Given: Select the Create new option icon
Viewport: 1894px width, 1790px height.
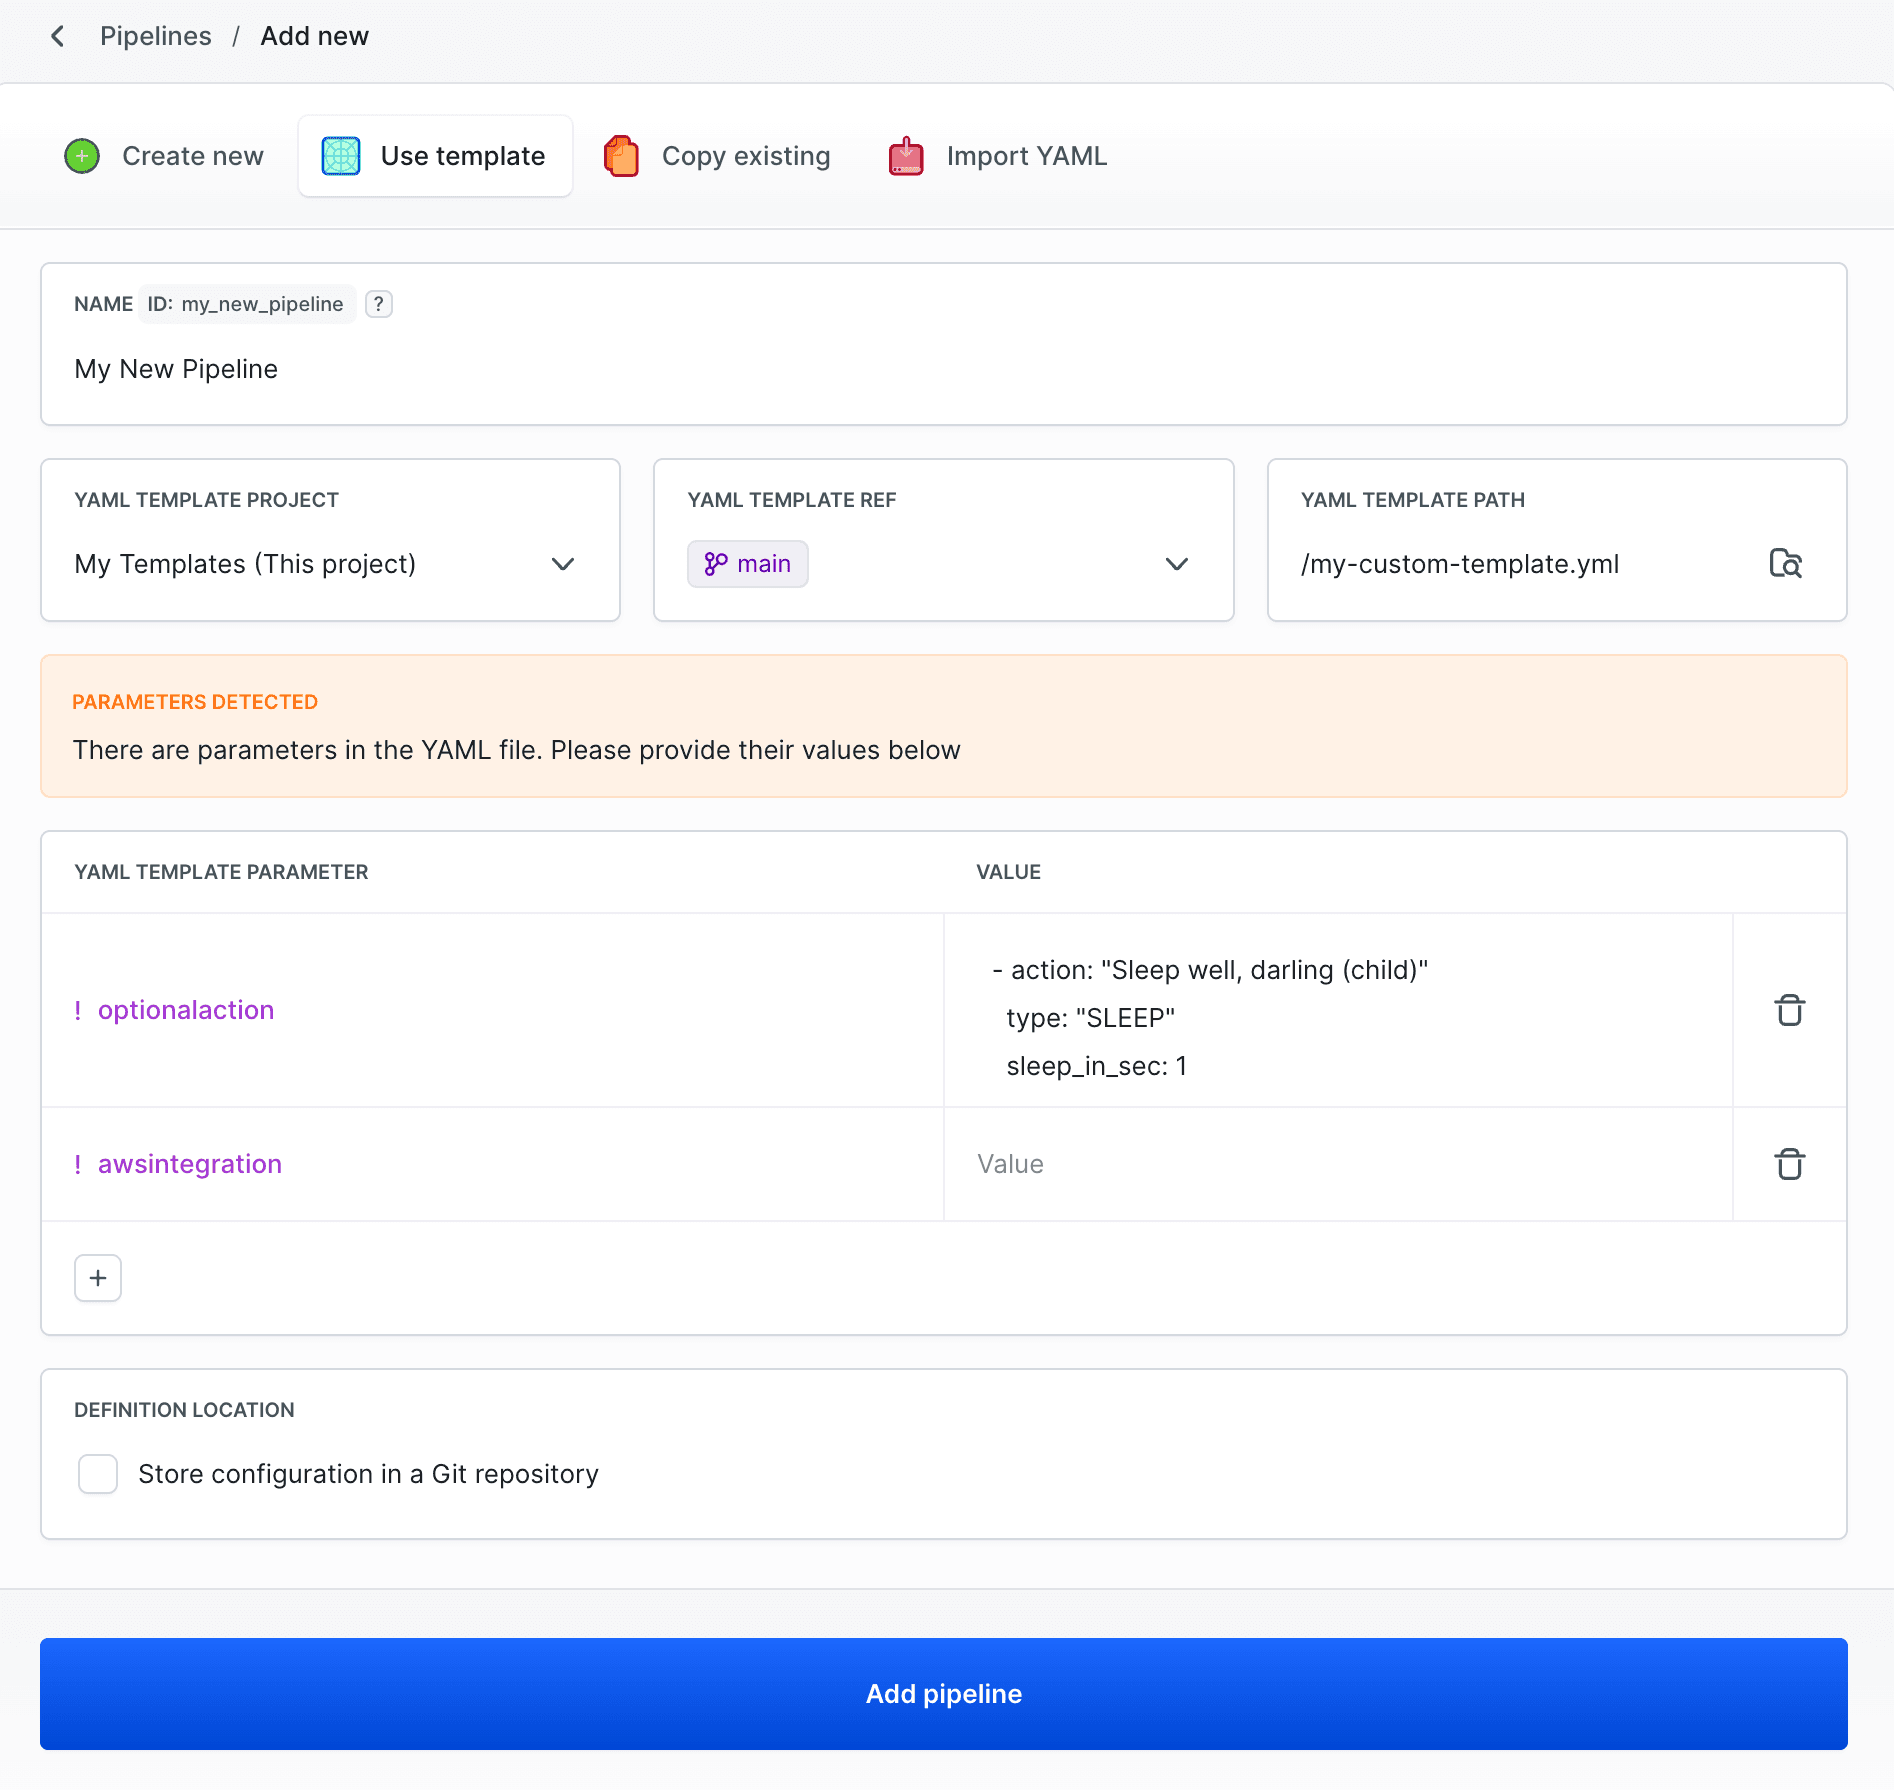Looking at the screenshot, I should [x=81, y=155].
